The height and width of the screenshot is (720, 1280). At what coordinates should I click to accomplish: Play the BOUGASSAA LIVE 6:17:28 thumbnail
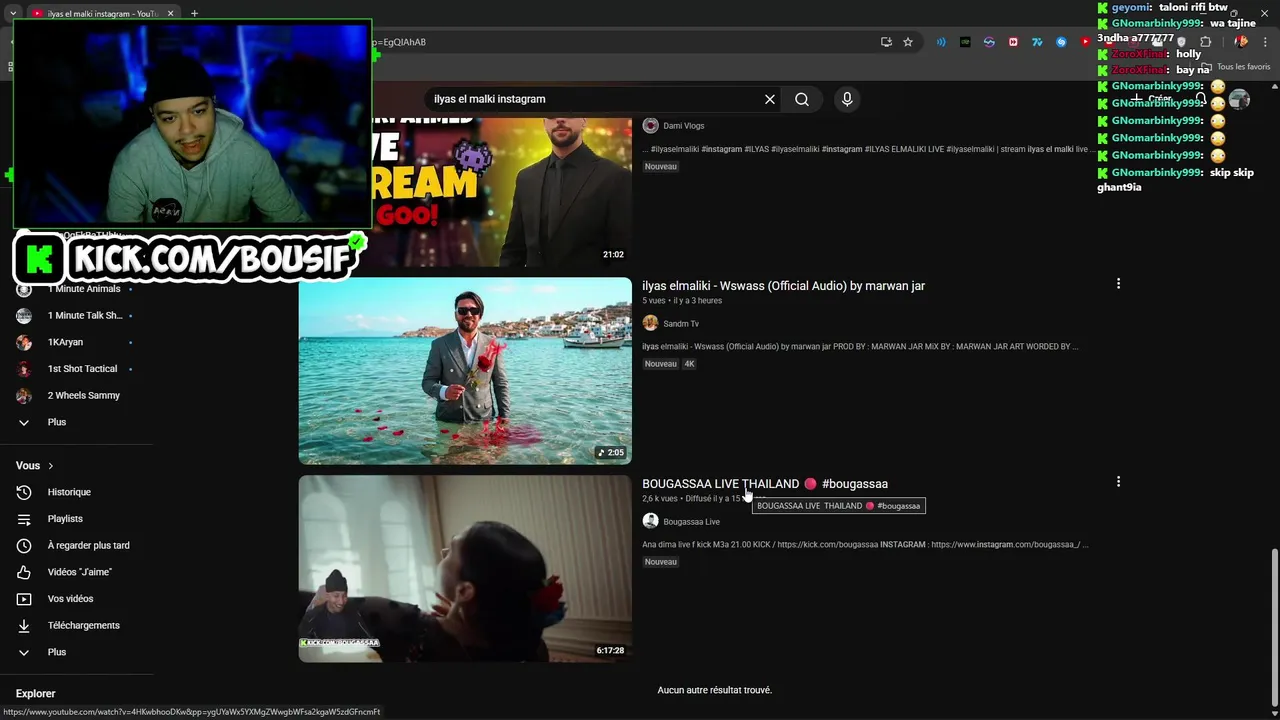[465, 568]
